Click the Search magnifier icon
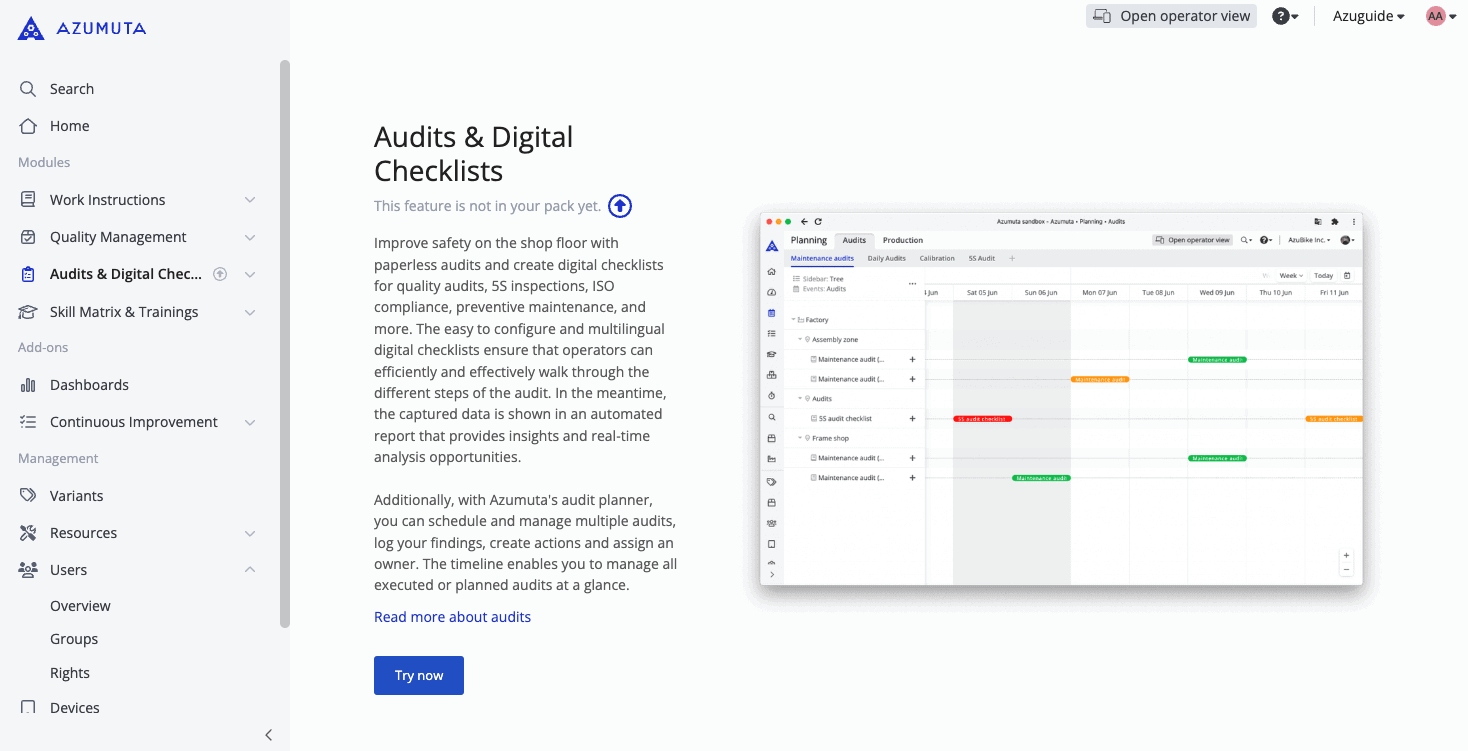 [x=28, y=89]
